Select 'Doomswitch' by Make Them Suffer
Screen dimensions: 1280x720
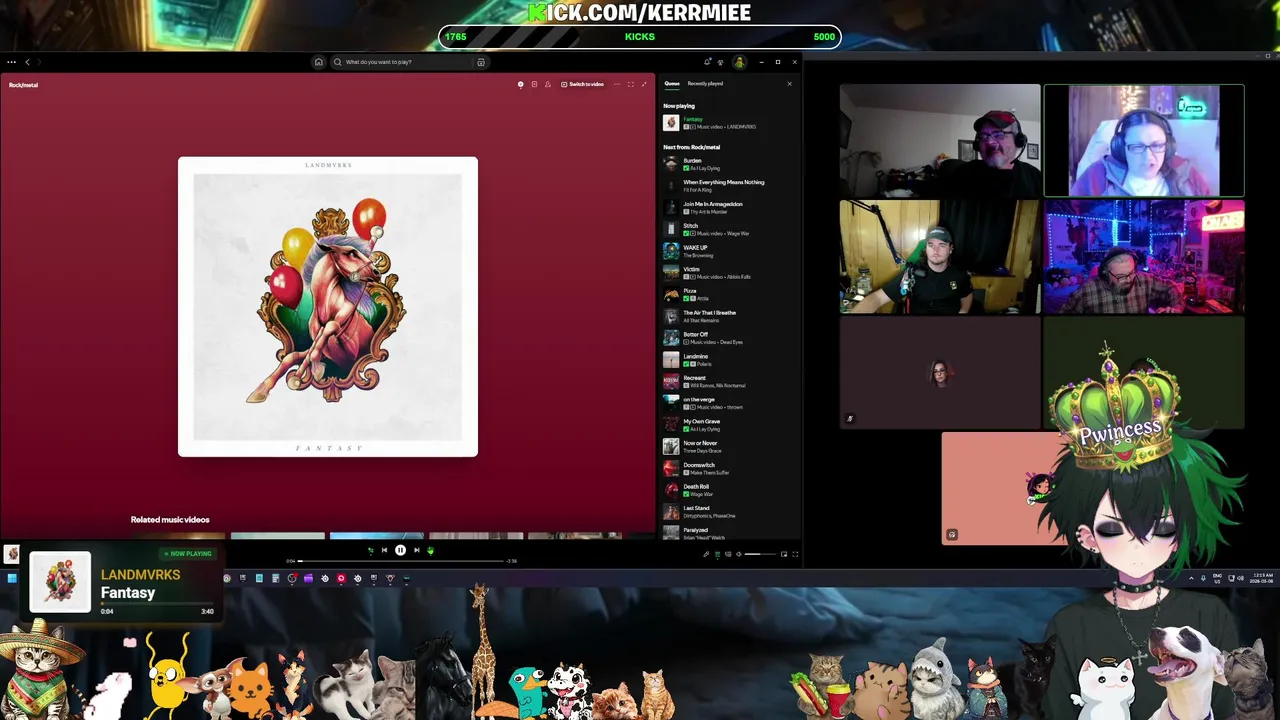730,468
